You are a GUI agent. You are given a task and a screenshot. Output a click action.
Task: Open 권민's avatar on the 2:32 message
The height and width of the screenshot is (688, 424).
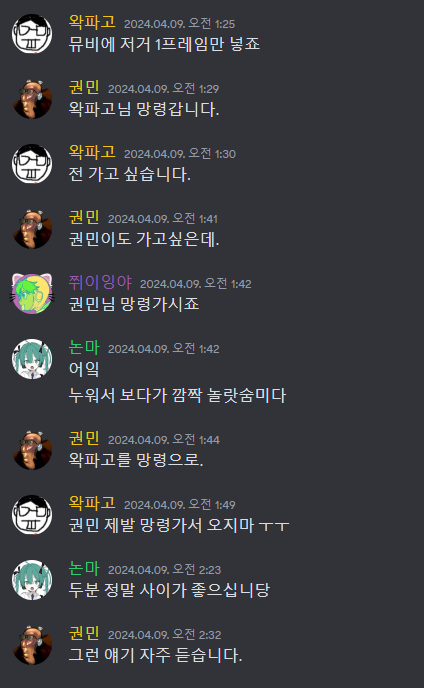point(32,645)
